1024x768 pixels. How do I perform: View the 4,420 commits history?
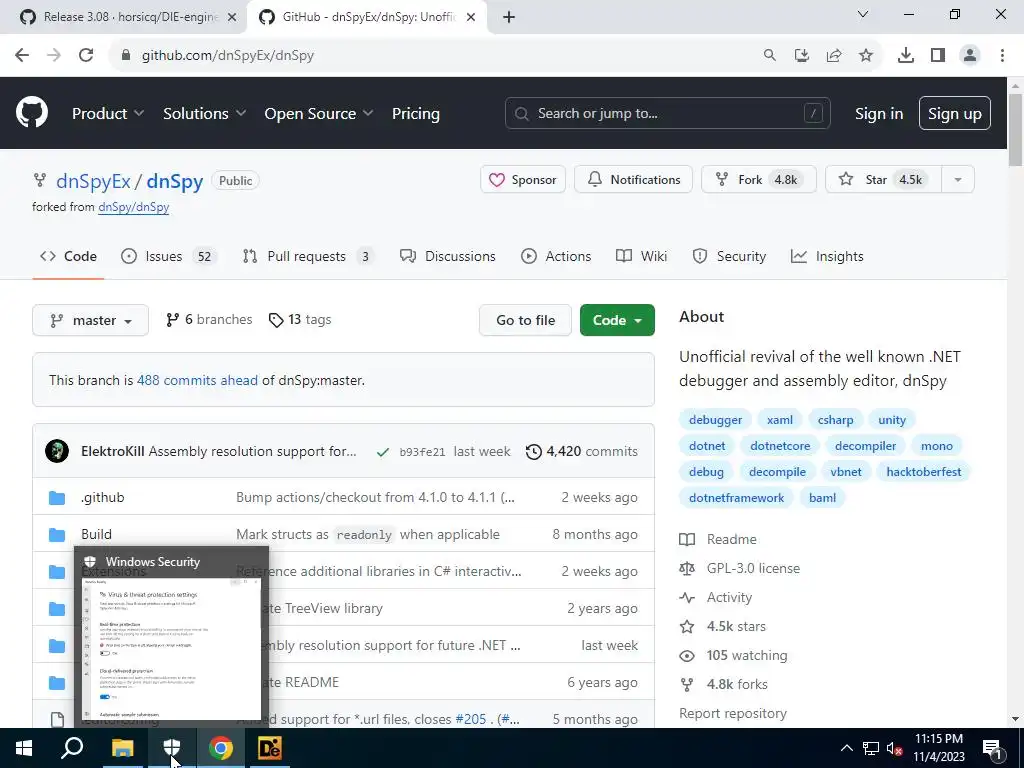(x=581, y=451)
